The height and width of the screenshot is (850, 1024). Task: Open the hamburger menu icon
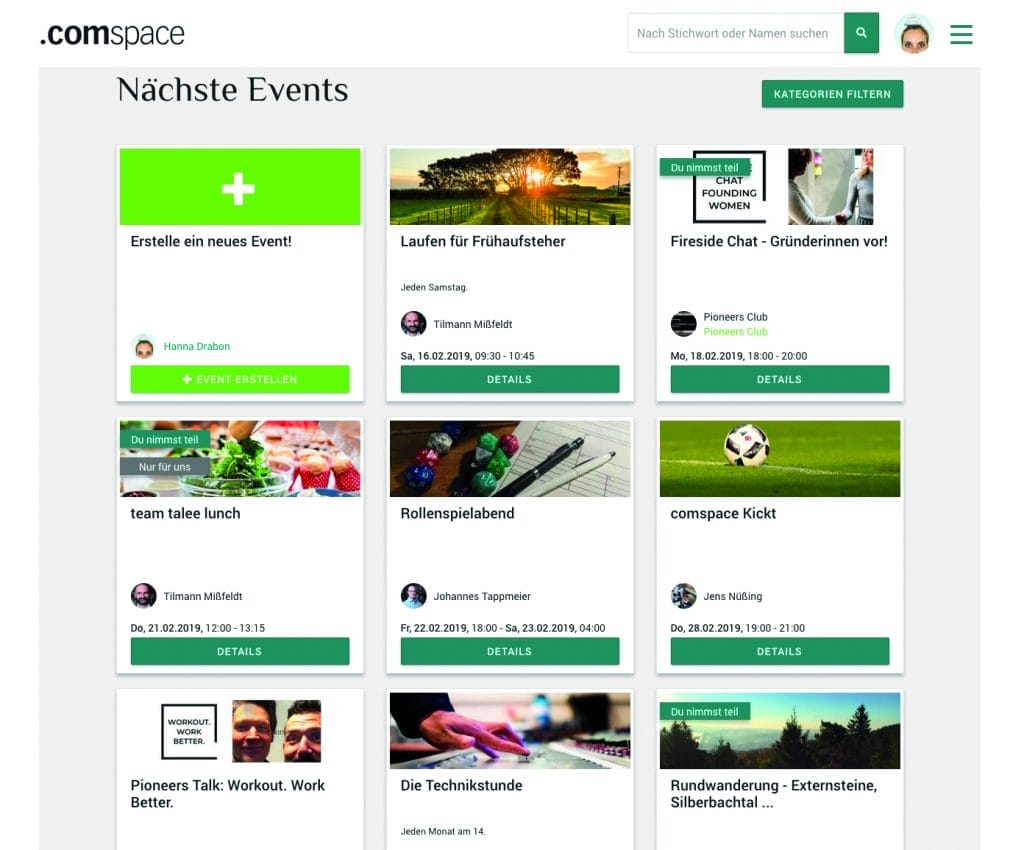(961, 34)
